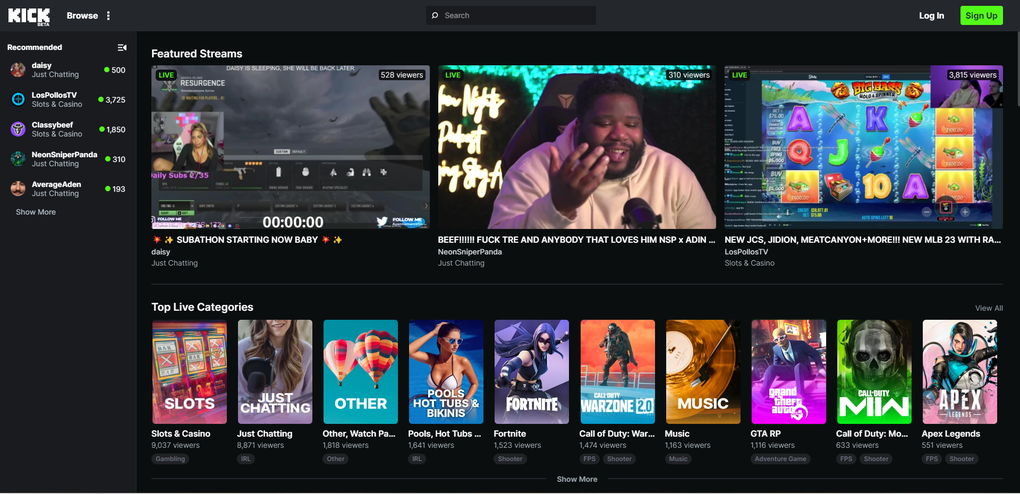Click the KICK logo in the header
1020x494 pixels.
(x=29, y=16)
